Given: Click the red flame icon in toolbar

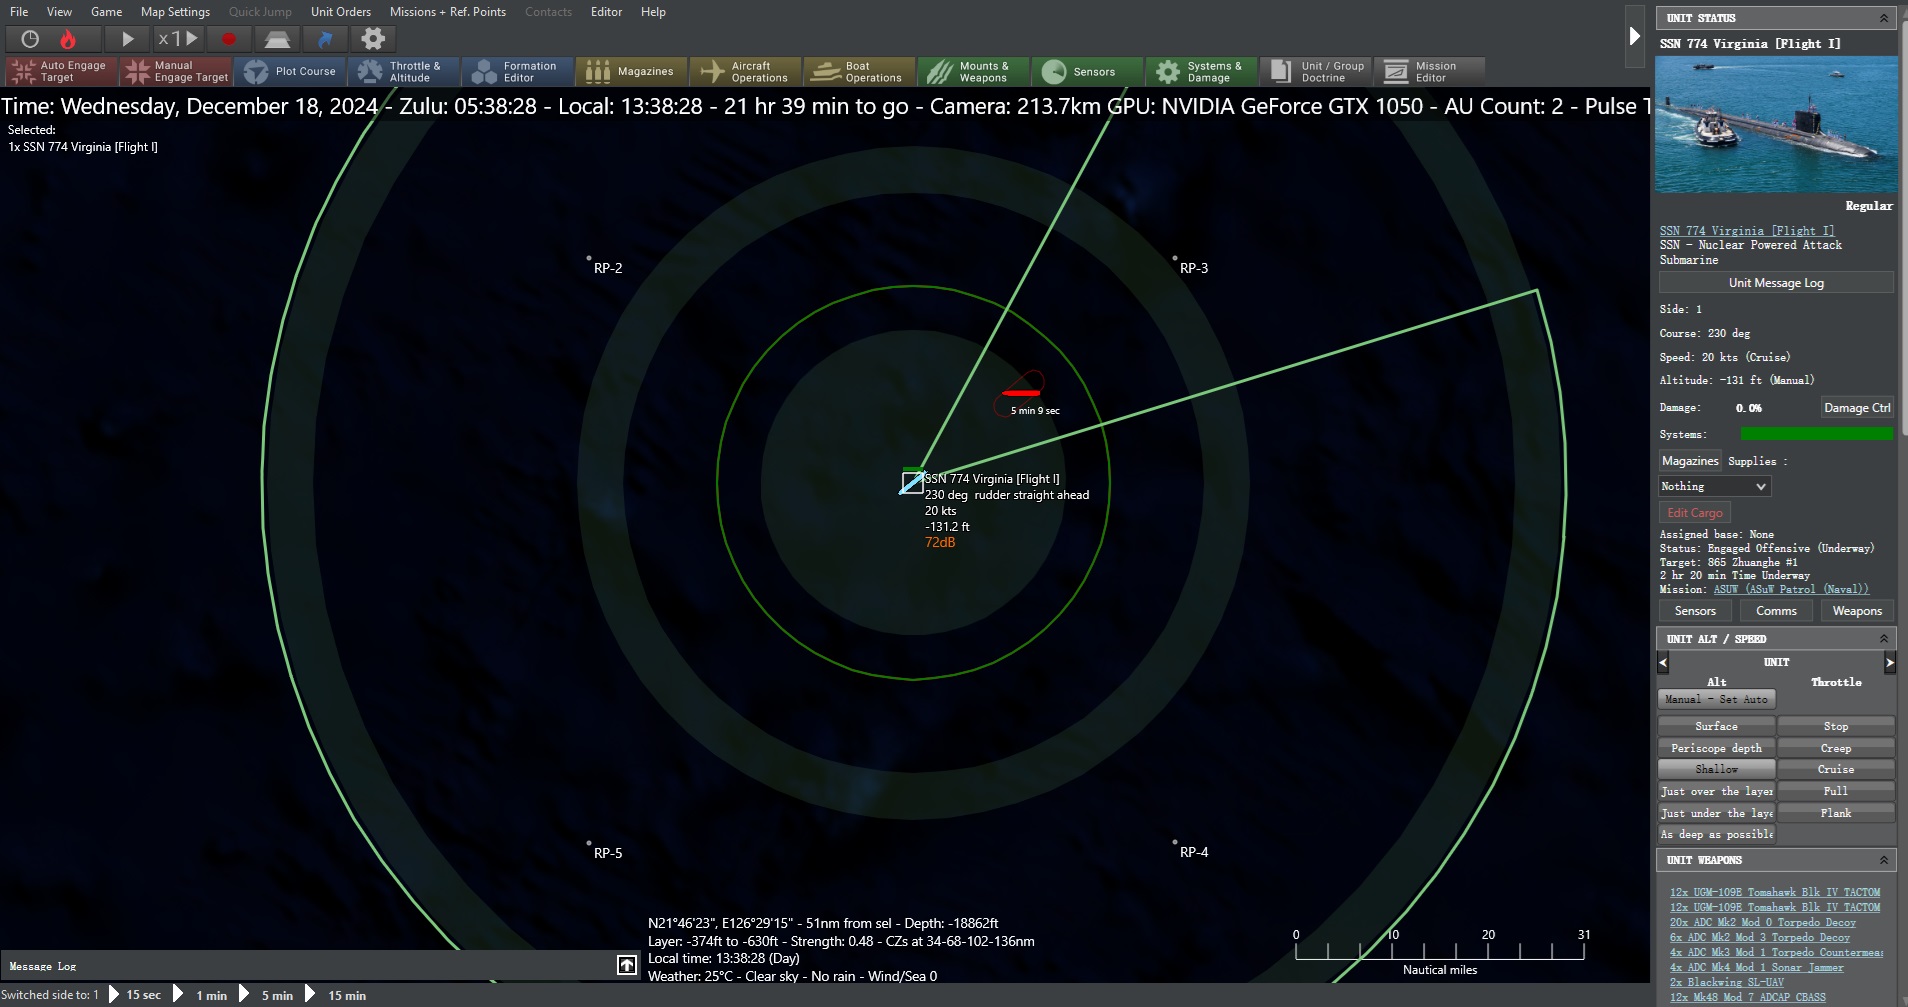Looking at the screenshot, I should point(68,39).
